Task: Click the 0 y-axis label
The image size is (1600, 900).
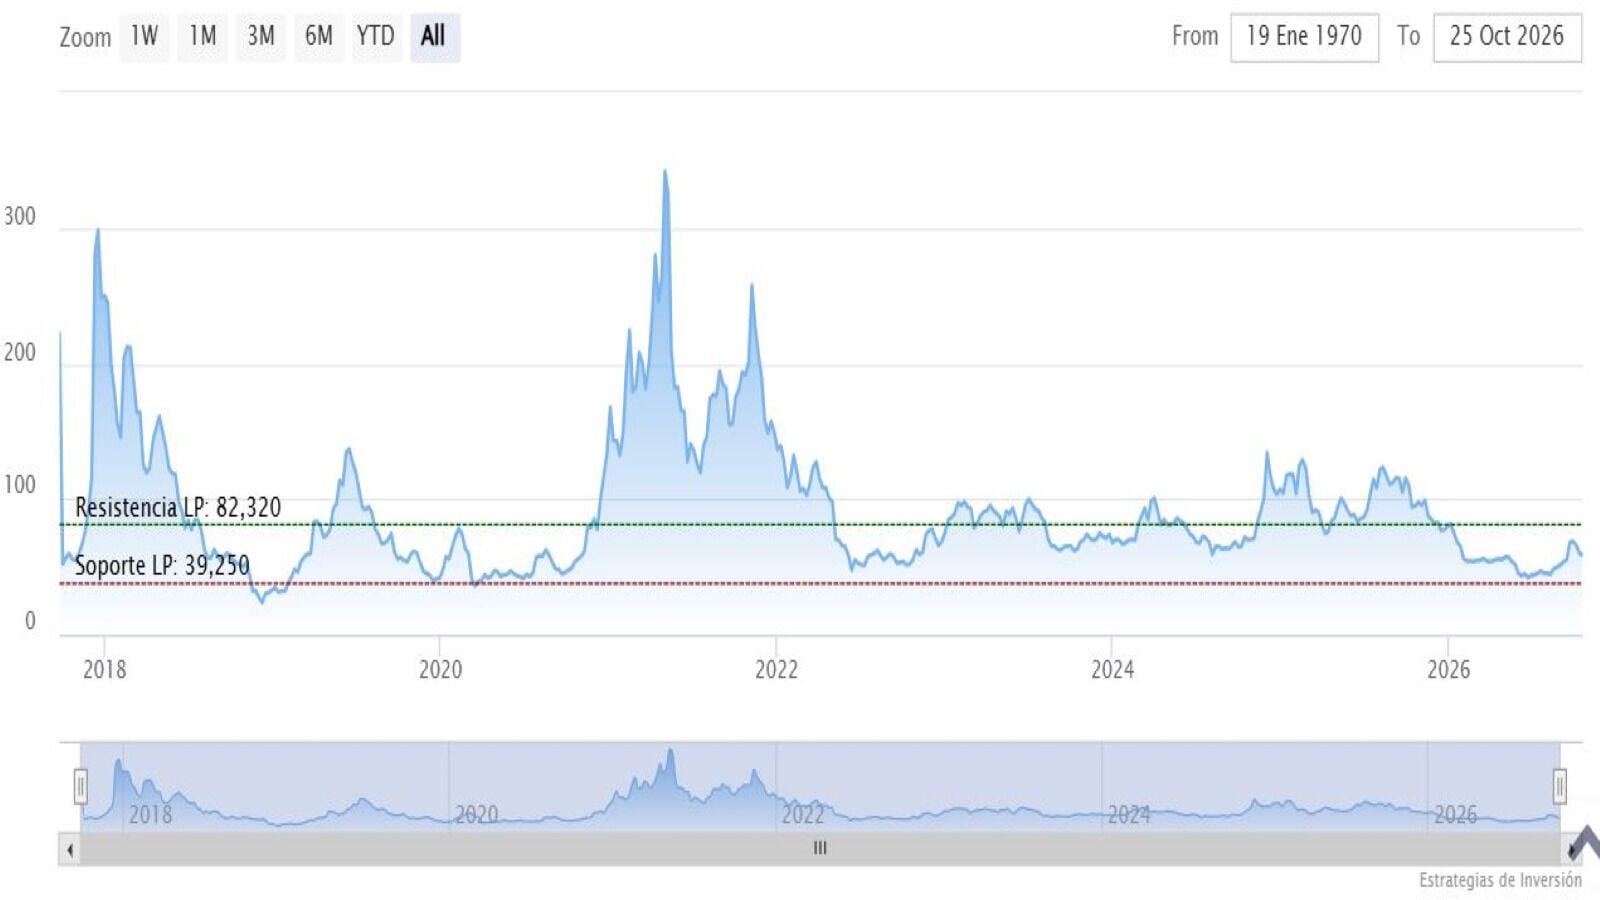Action: [30, 621]
